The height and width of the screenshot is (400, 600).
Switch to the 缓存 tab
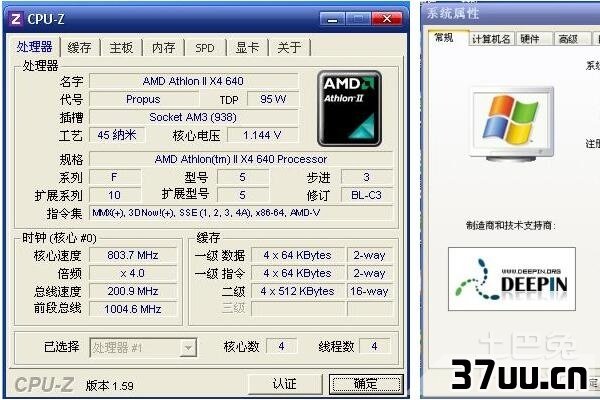pyautogui.click(x=79, y=48)
